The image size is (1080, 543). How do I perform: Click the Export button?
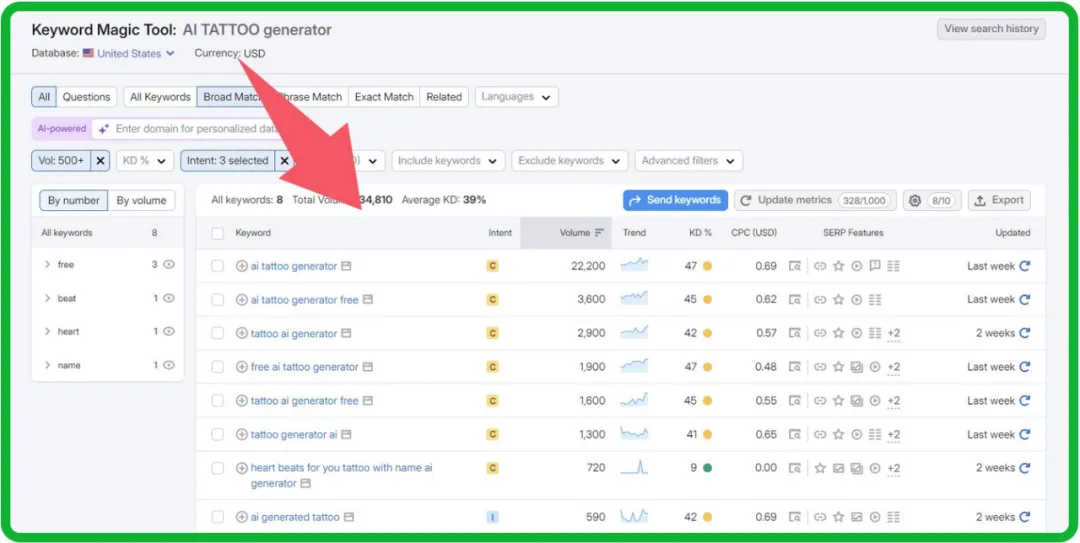[998, 200]
